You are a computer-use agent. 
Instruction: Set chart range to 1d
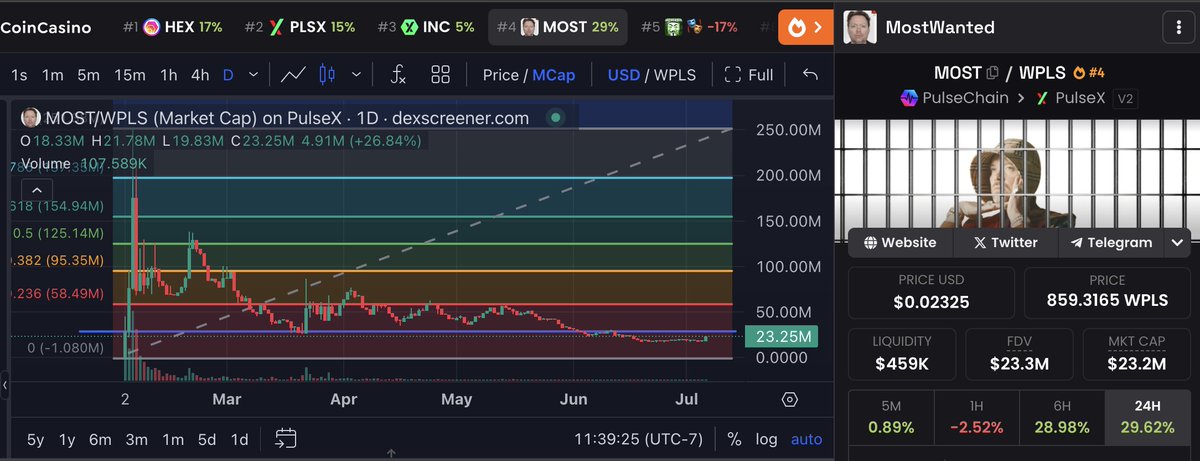click(x=239, y=438)
